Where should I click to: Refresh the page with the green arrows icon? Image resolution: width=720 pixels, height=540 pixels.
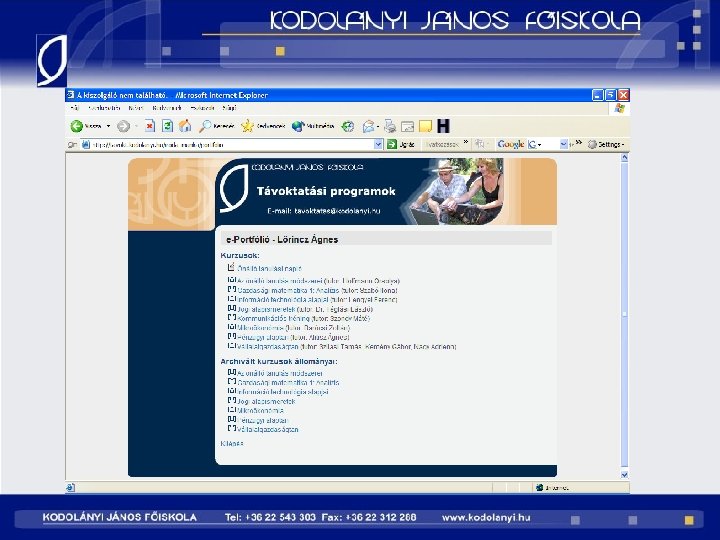click(x=167, y=126)
